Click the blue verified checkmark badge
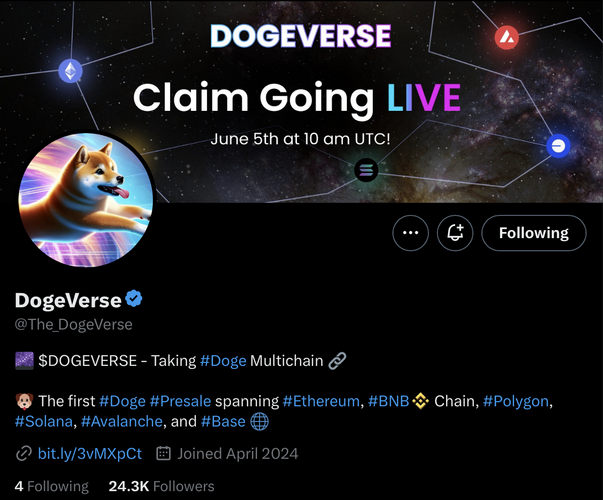The height and width of the screenshot is (500, 603). point(134,299)
